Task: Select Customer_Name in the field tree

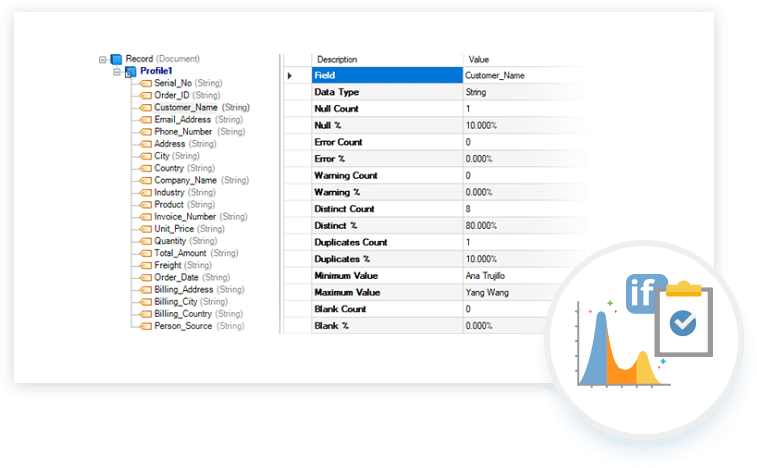Action: coord(186,107)
